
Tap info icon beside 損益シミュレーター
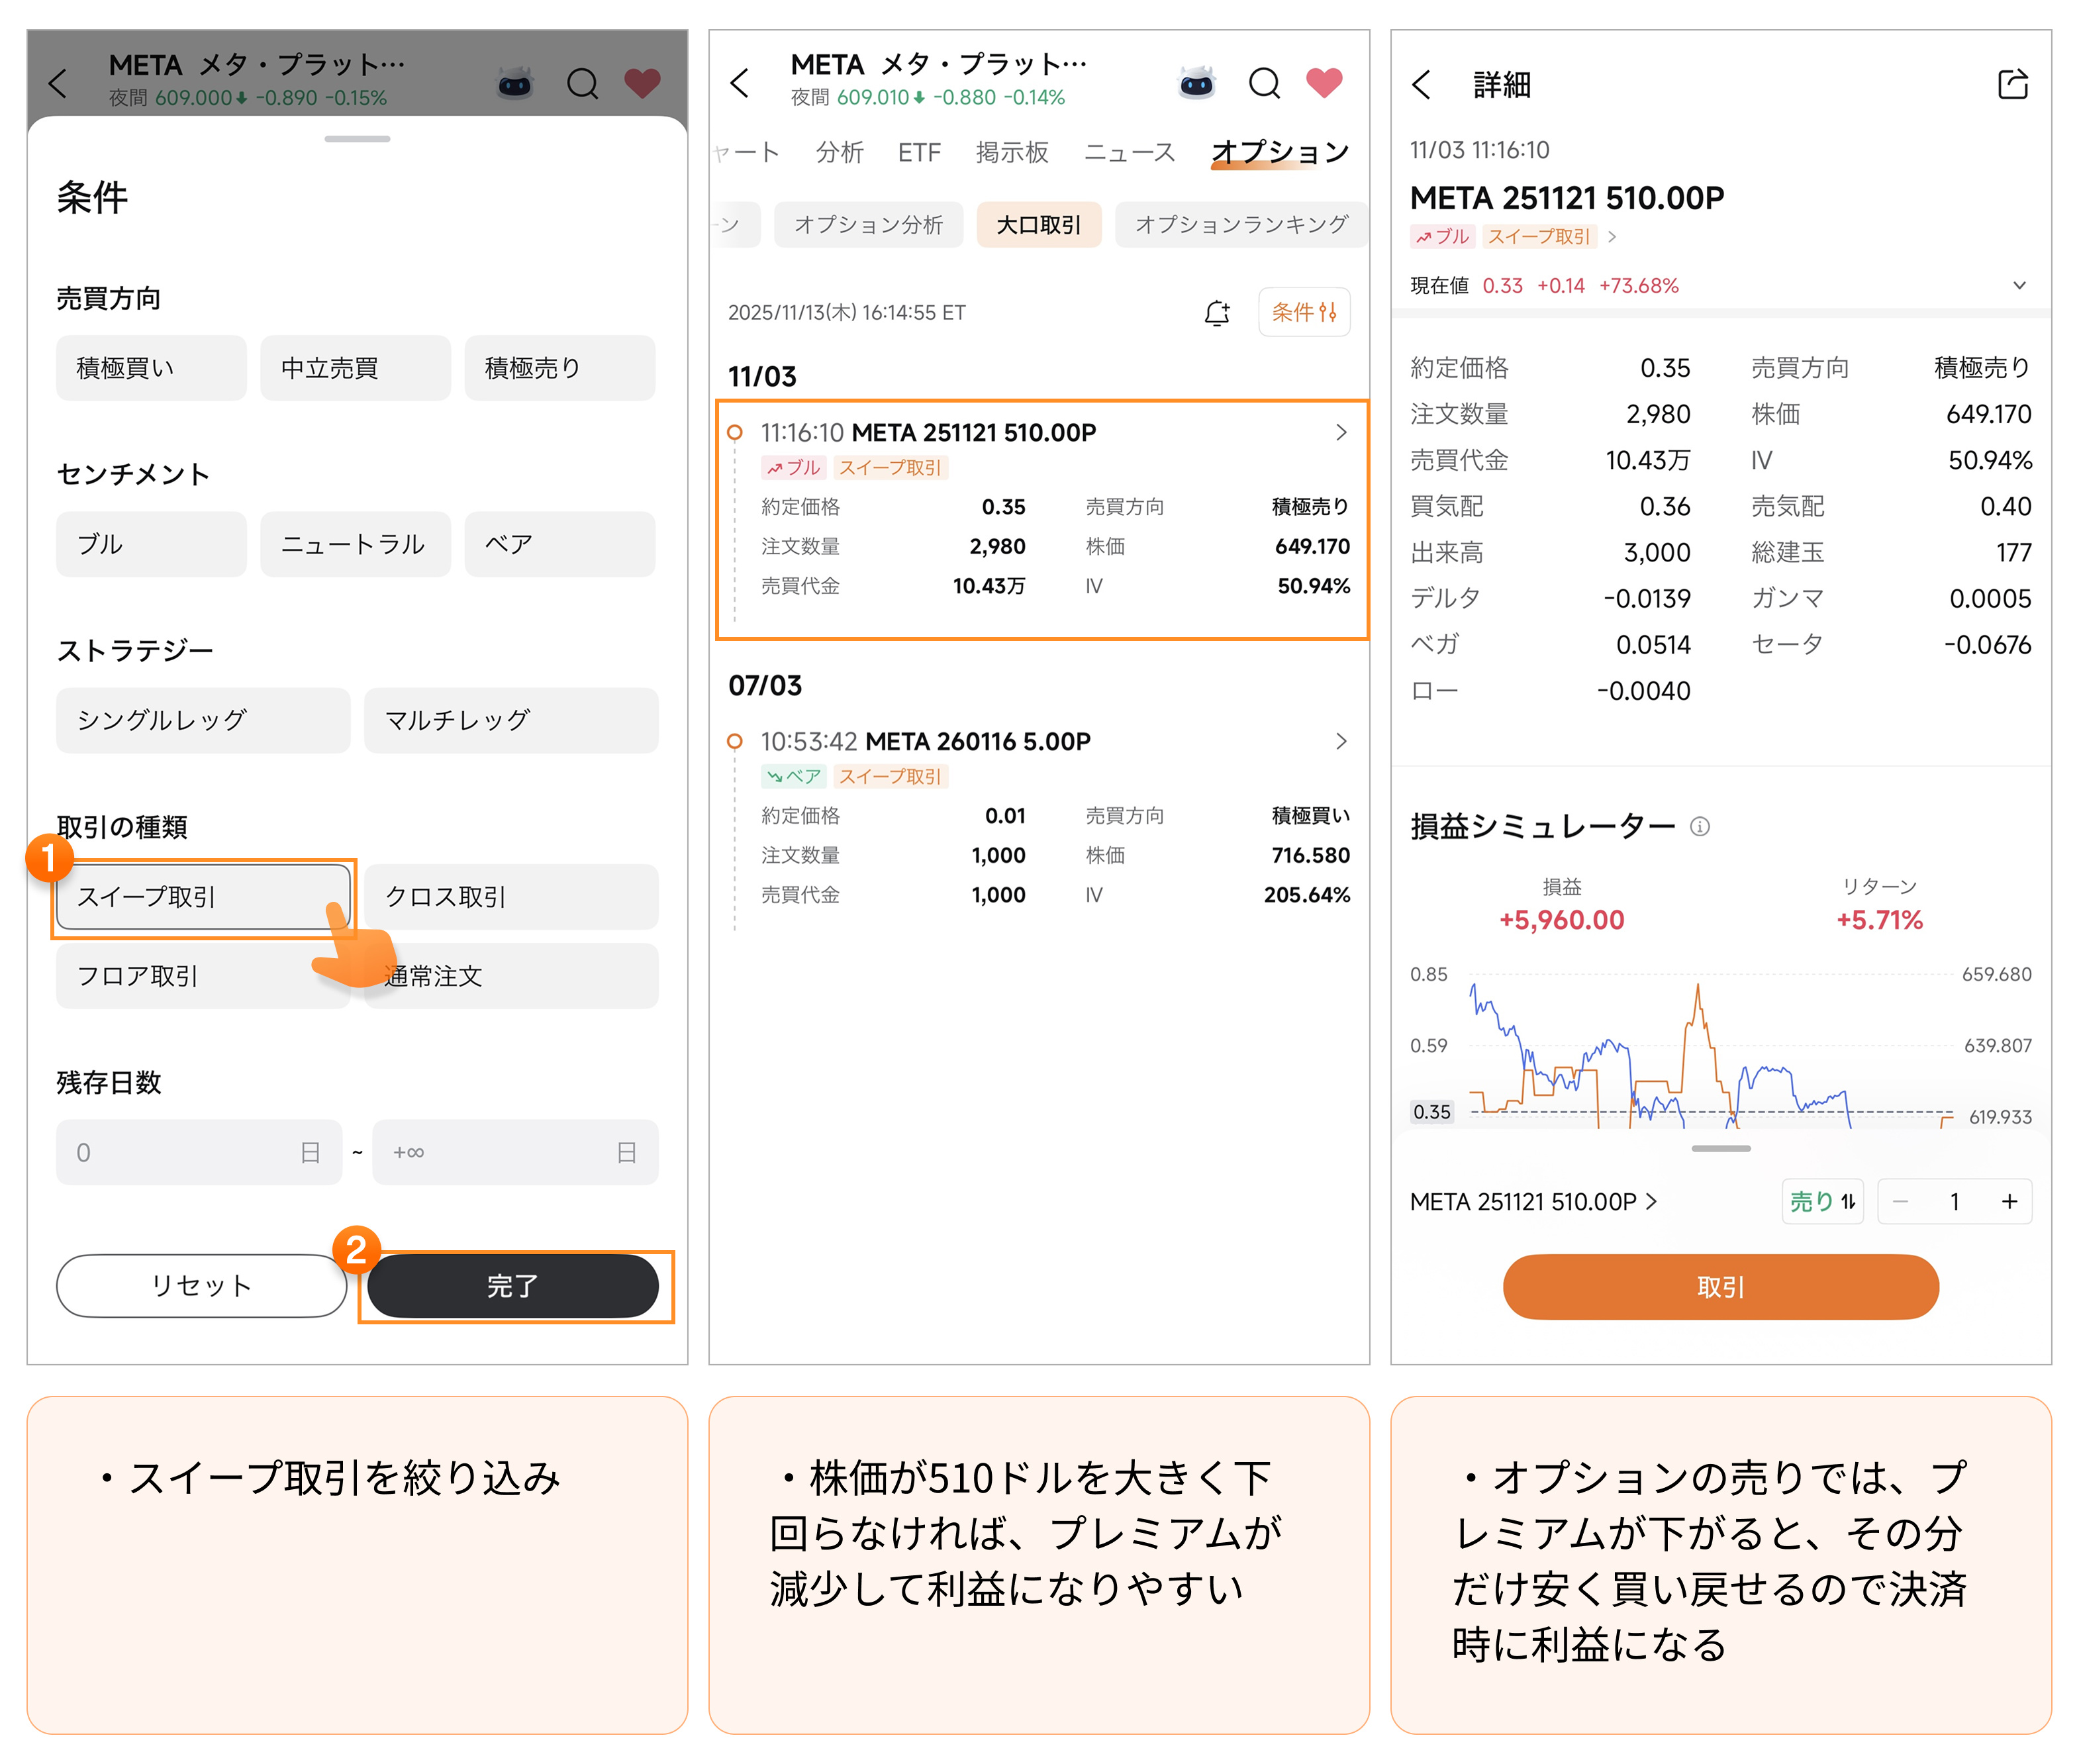(1699, 826)
